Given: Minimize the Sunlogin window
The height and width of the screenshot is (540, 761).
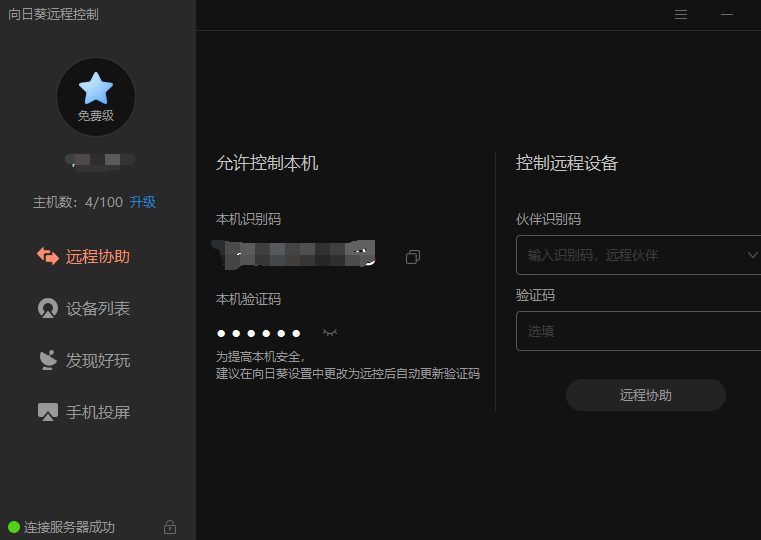Looking at the screenshot, I should point(727,15).
